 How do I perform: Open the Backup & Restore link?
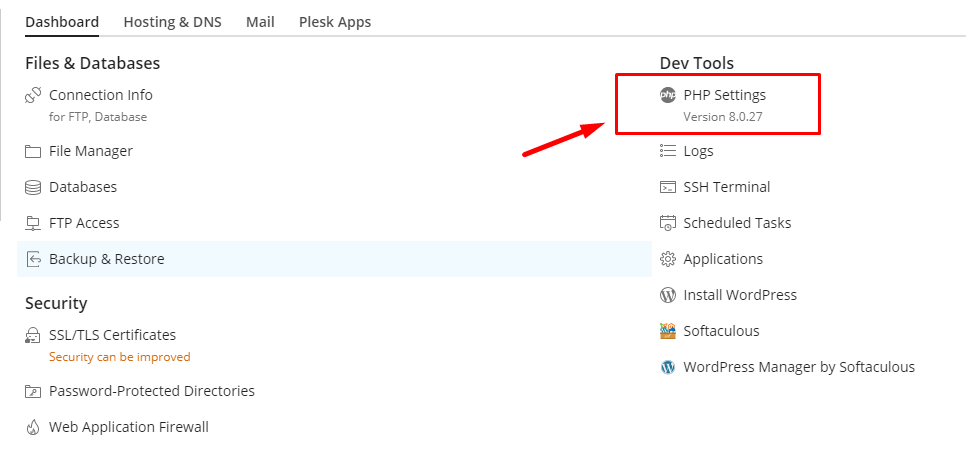106,259
